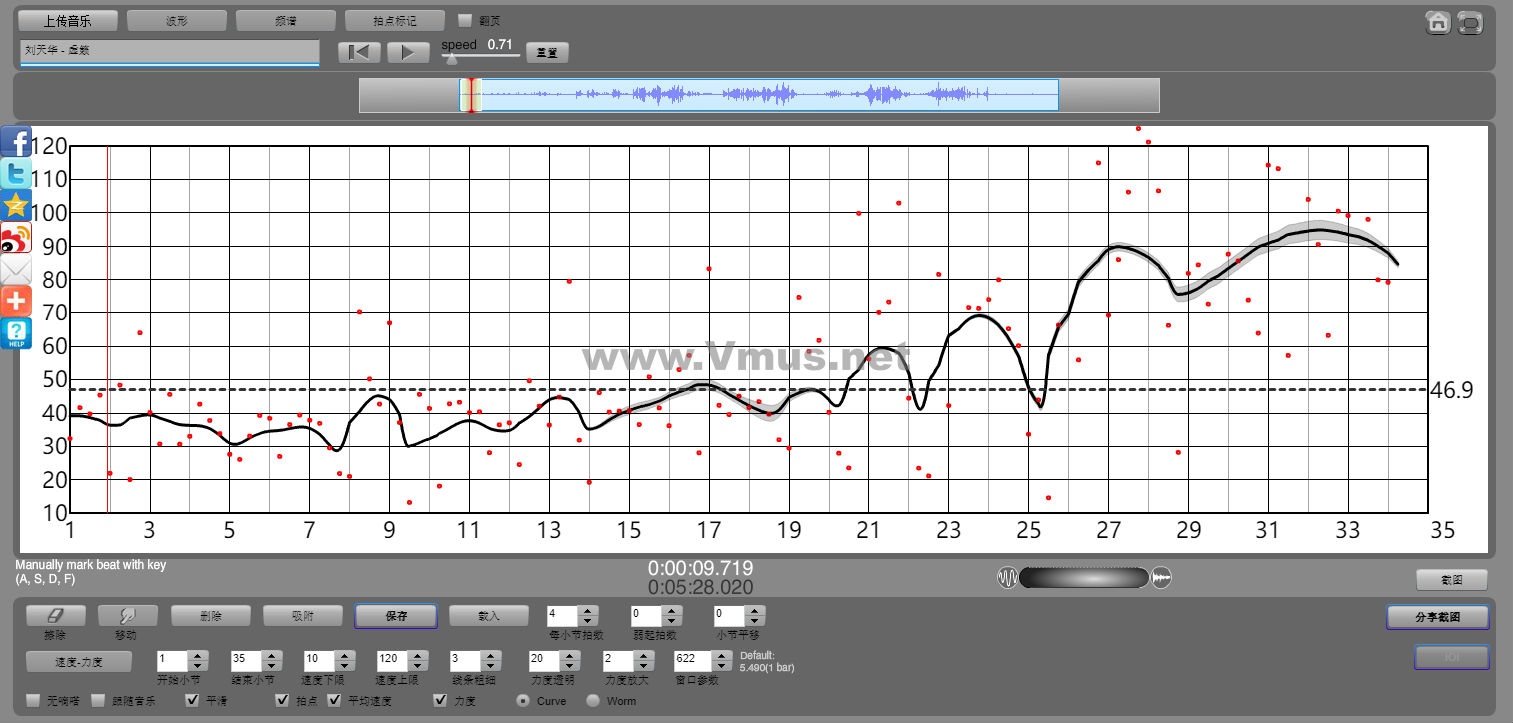Toggle the 平滑 smoothing checkbox
The image size is (1513, 723).
pyautogui.click(x=193, y=700)
